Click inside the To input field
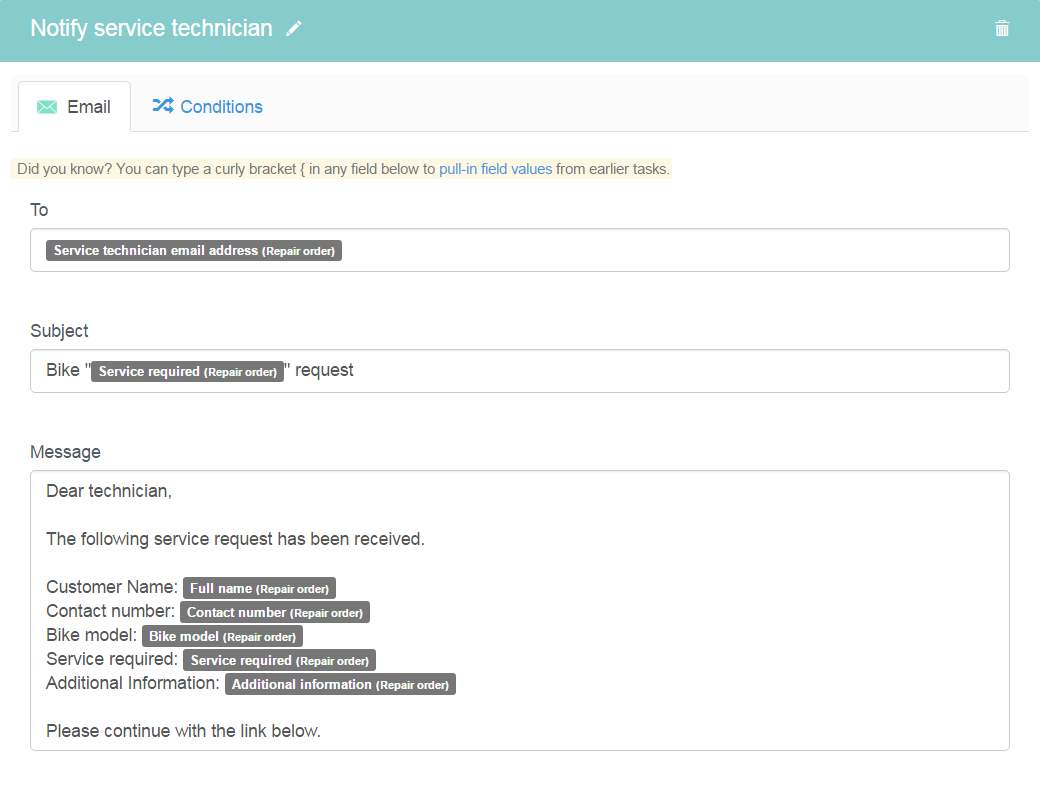 520,250
